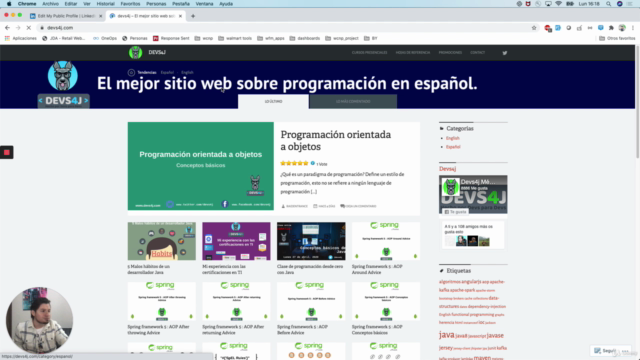Select the English category link

click(x=453, y=138)
